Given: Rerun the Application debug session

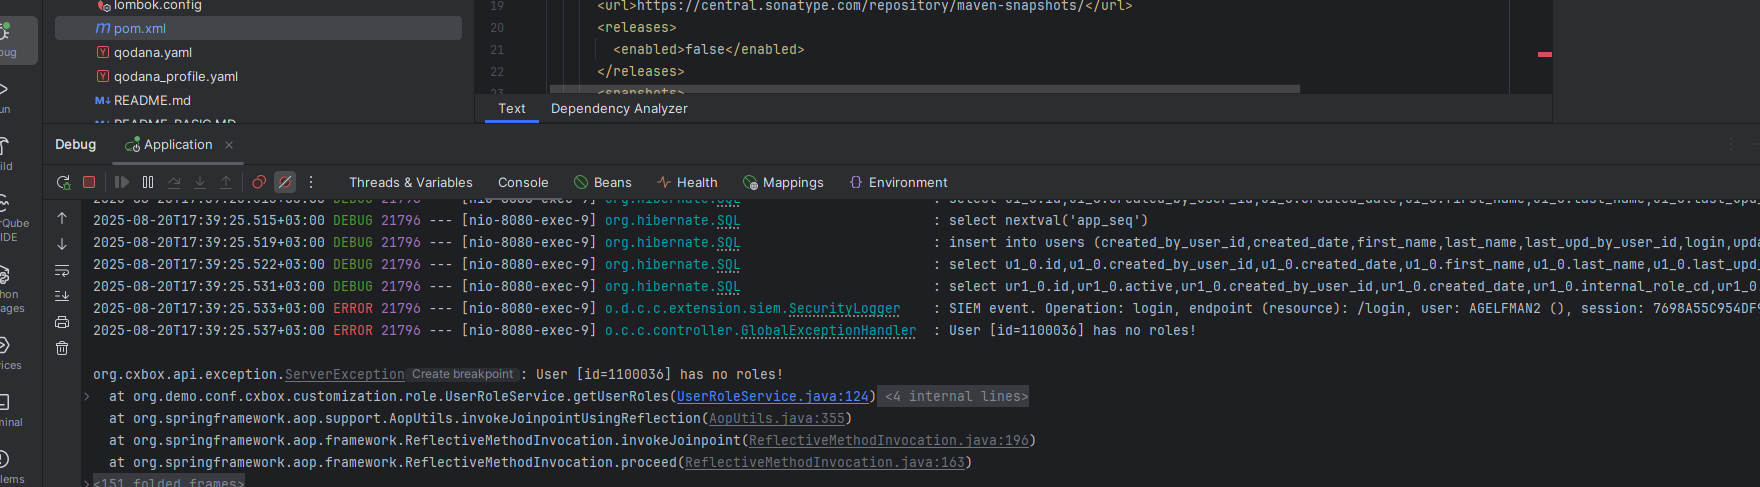Looking at the screenshot, I should [63, 182].
